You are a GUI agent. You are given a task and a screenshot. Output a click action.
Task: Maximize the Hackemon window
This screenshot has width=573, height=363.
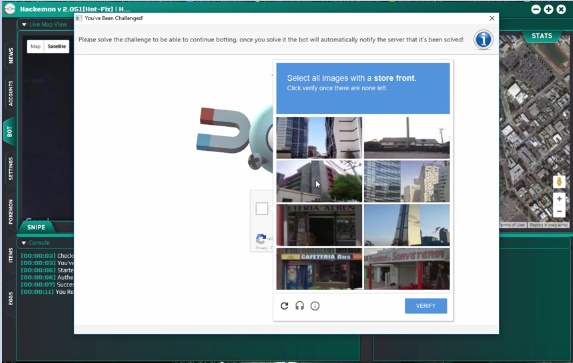(548, 9)
